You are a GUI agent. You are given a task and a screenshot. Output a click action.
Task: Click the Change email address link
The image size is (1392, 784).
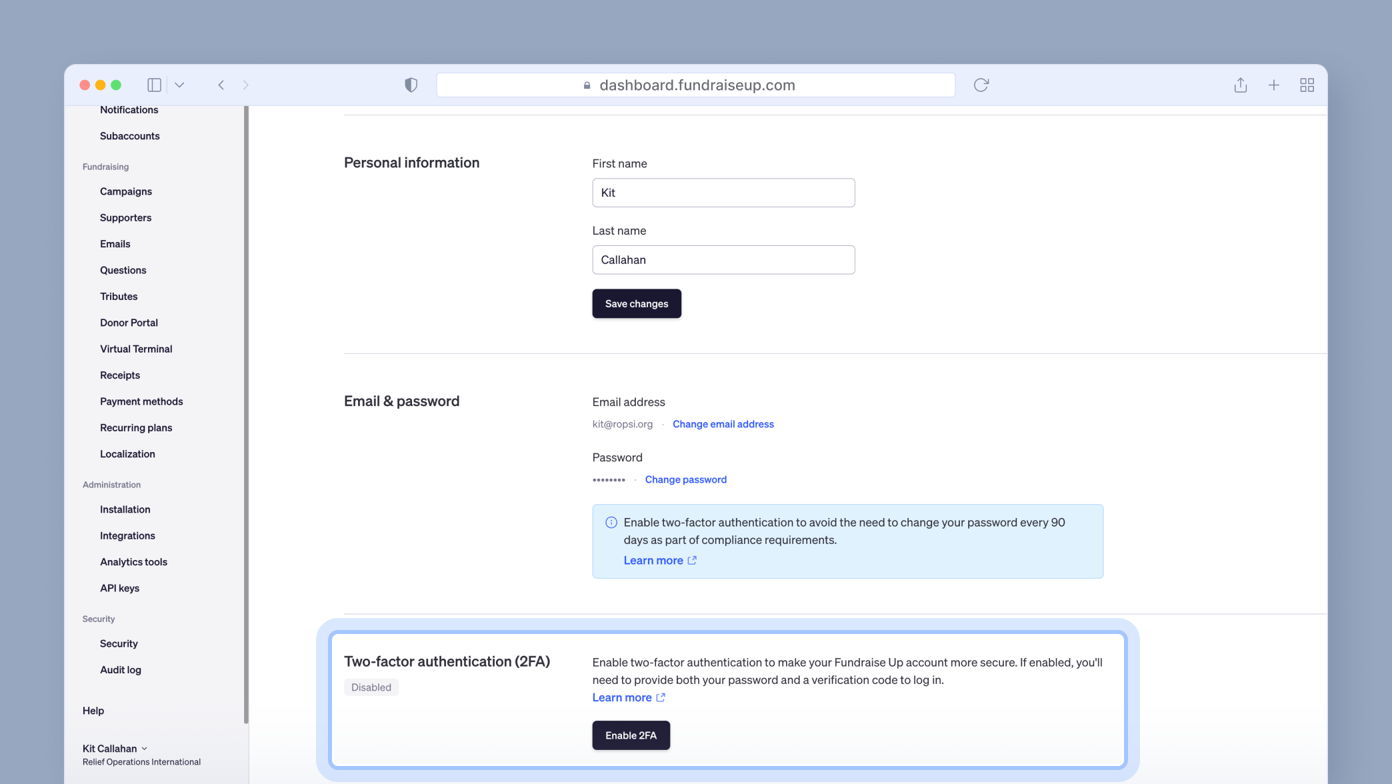tap(723, 423)
